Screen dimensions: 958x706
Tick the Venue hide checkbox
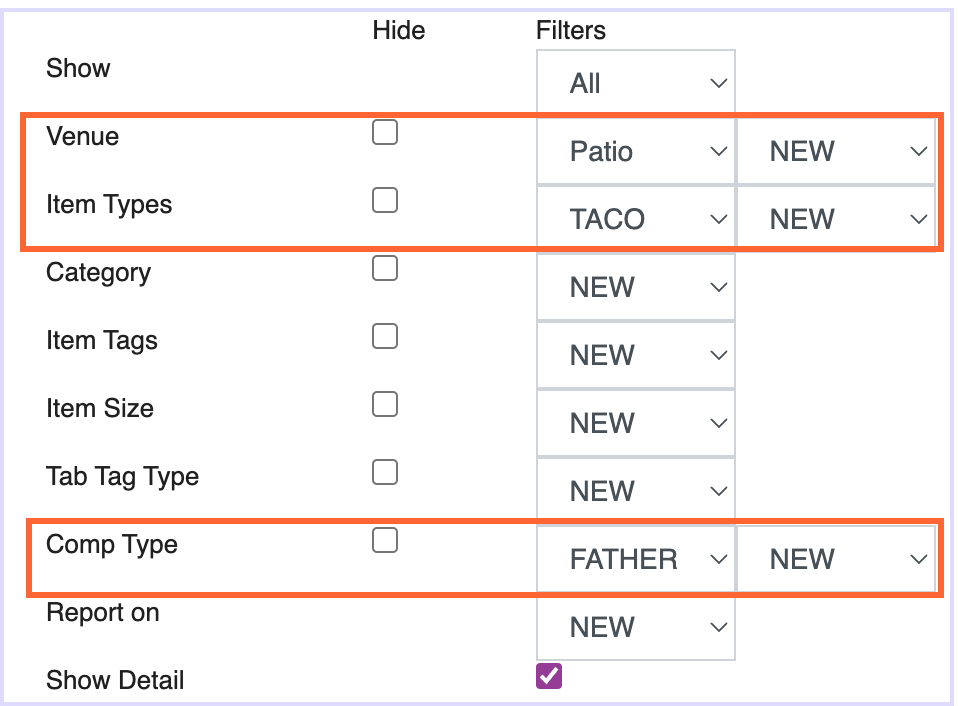(x=385, y=133)
